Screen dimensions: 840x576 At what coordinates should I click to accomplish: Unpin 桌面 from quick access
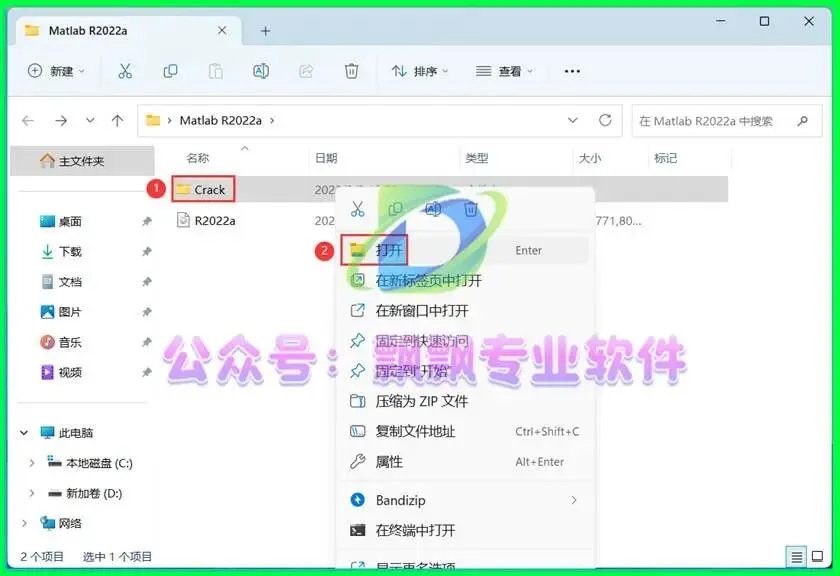[x=146, y=221]
